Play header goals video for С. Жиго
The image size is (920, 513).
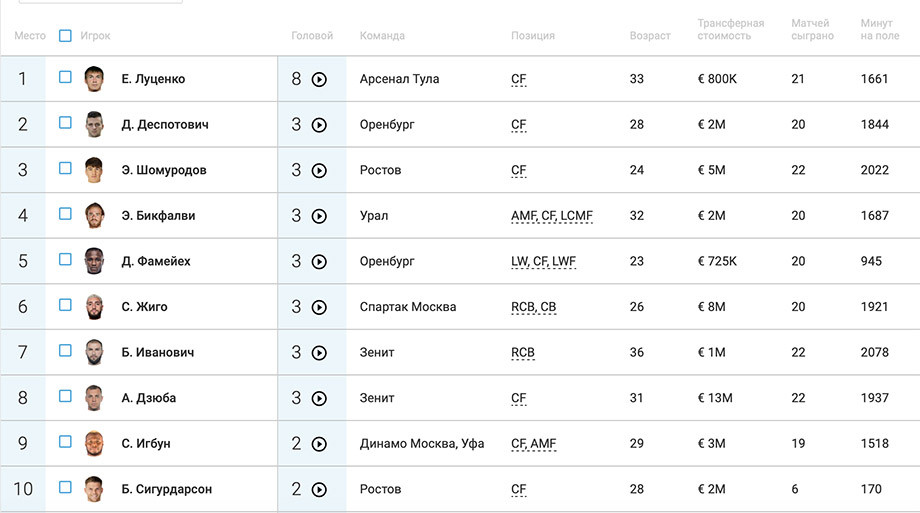[319, 308]
